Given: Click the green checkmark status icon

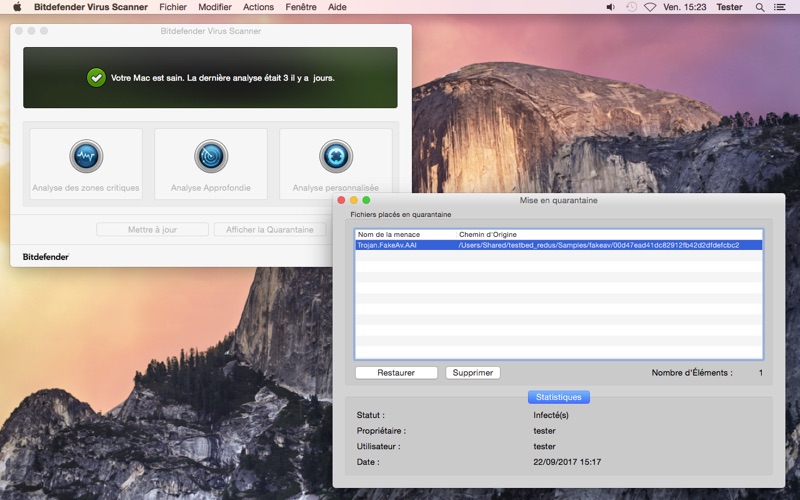Looking at the screenshot, I should pos(96,78).
